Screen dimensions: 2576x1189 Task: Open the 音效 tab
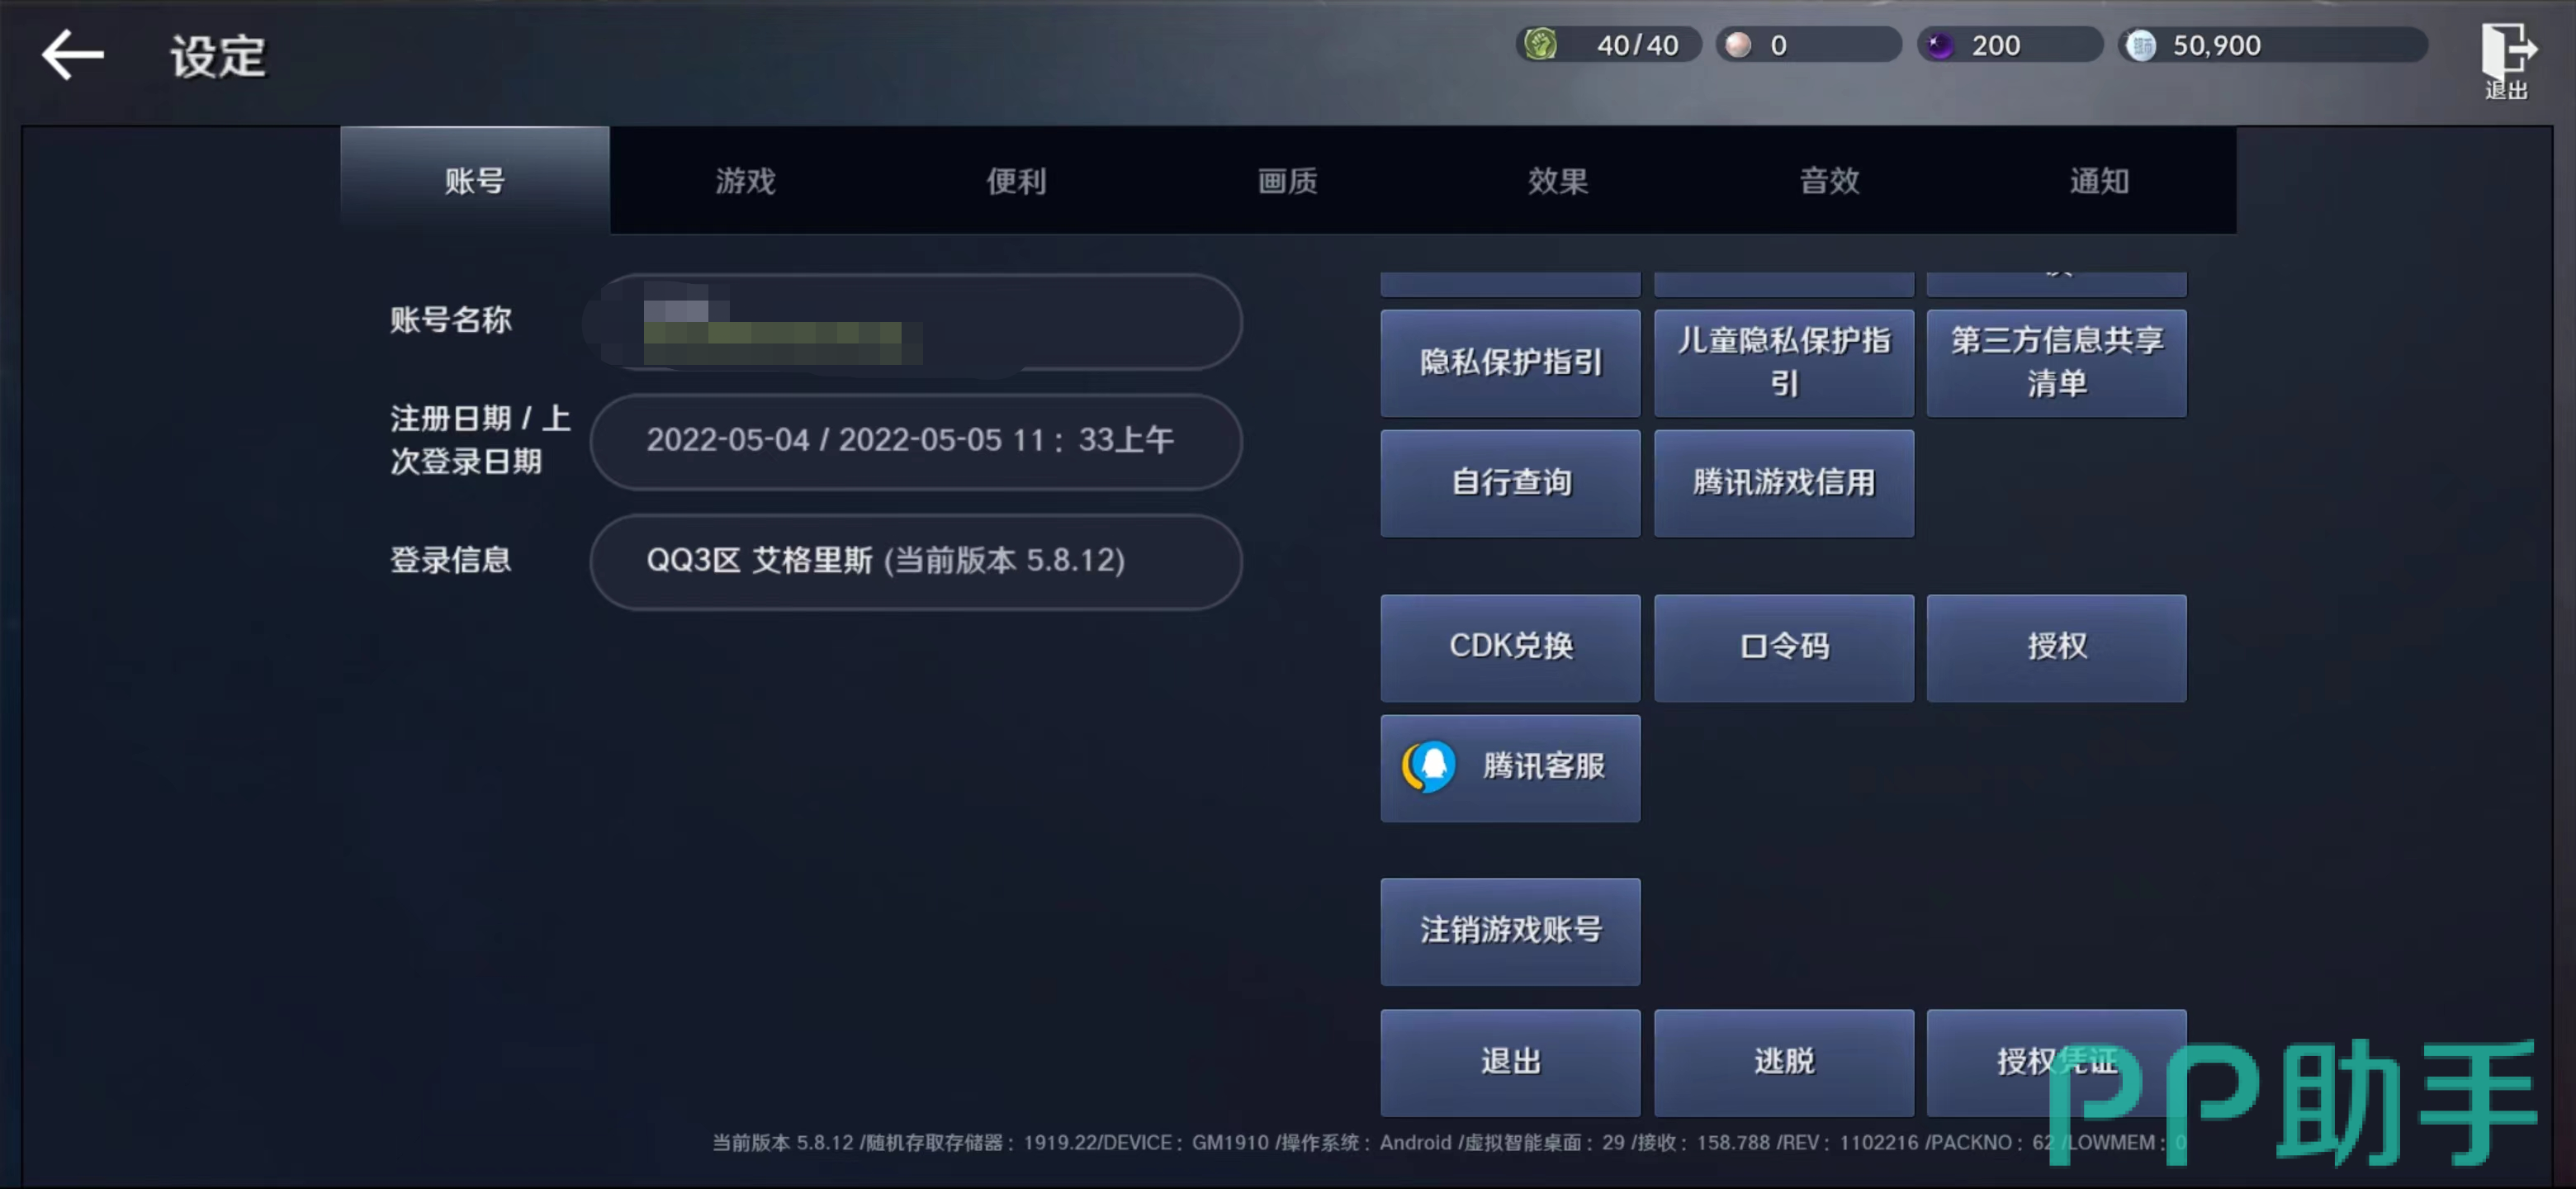point(1829,181)
